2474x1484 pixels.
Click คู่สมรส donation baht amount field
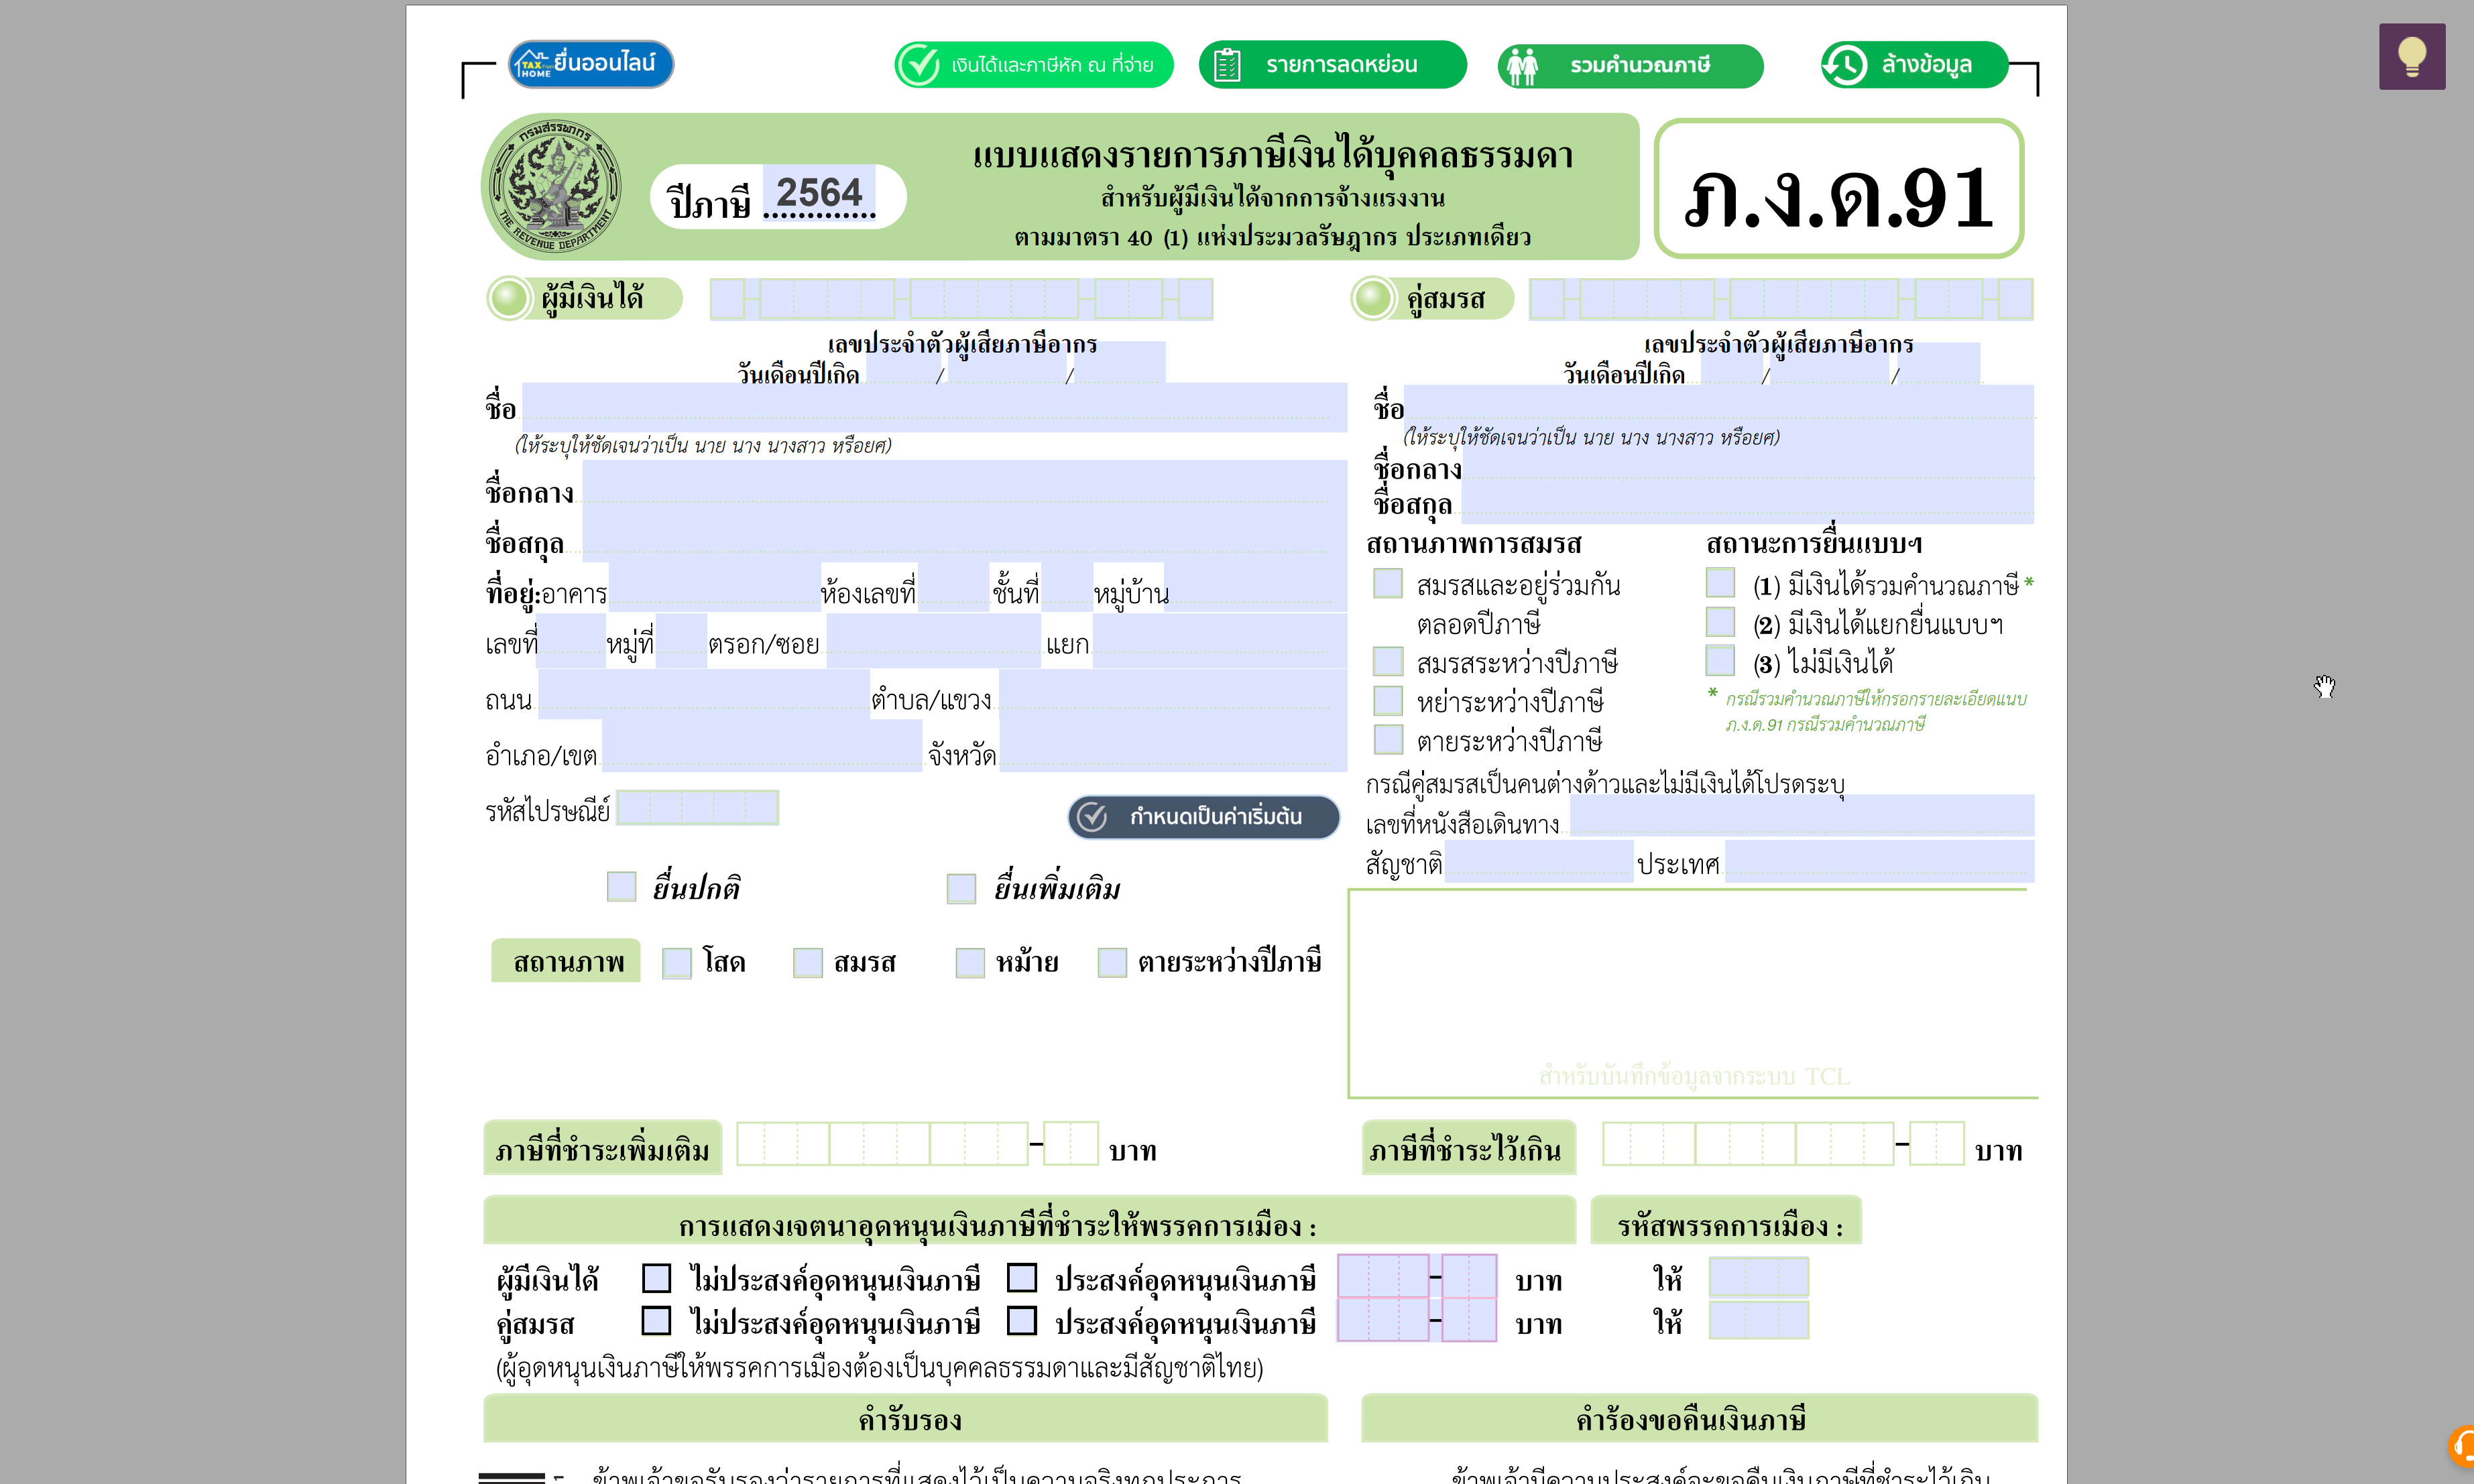tap(1417, 1319)
